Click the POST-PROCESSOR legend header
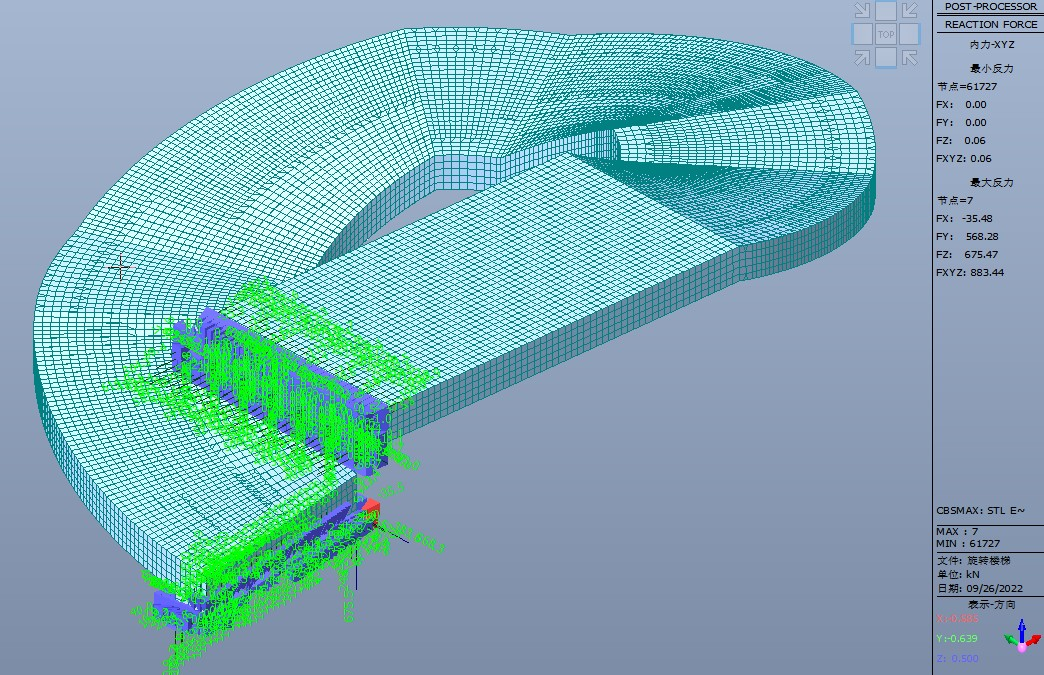The height and width of the screenshot is (675, 1044). [x=990, y=7]
